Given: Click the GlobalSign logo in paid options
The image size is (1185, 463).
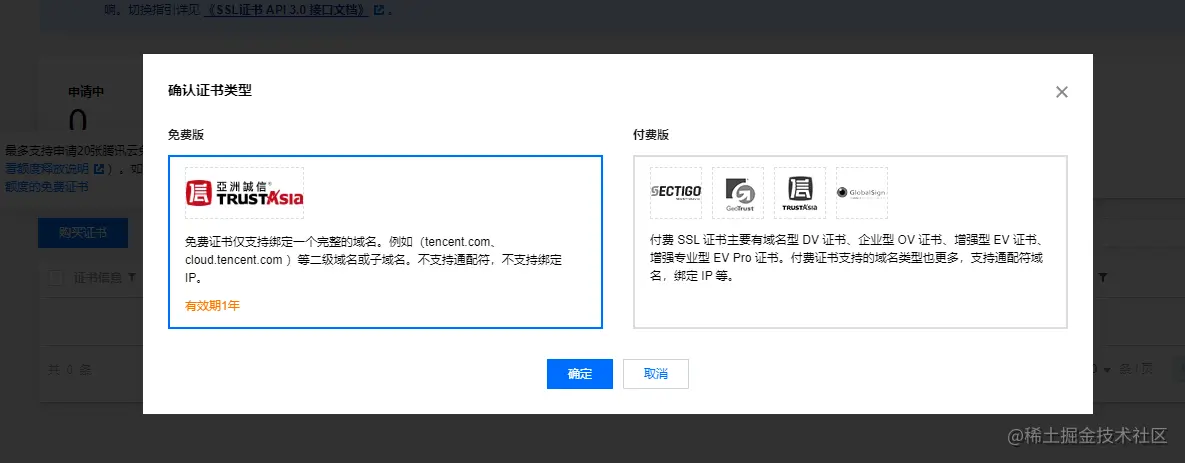Looking at the screenshot, I should pos(862,193).
